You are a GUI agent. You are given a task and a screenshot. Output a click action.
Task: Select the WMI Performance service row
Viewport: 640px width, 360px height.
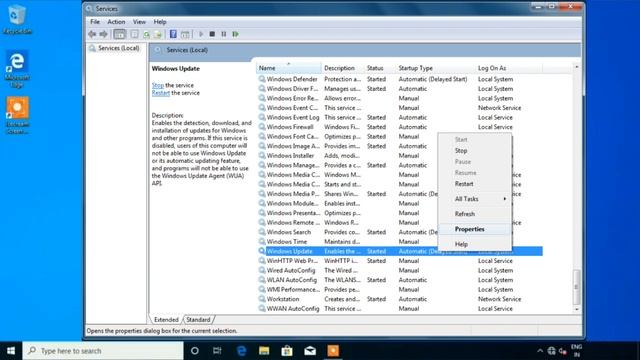point(400,289)
